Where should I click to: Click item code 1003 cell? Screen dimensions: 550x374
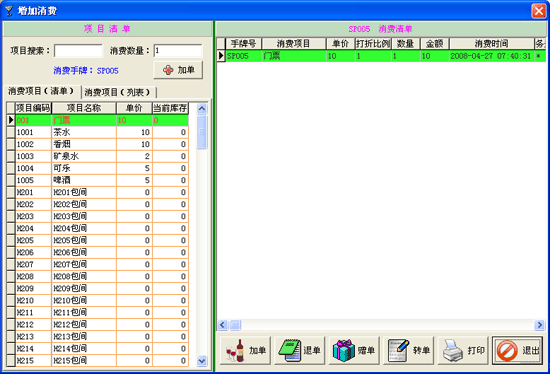[x=33, y=156]
